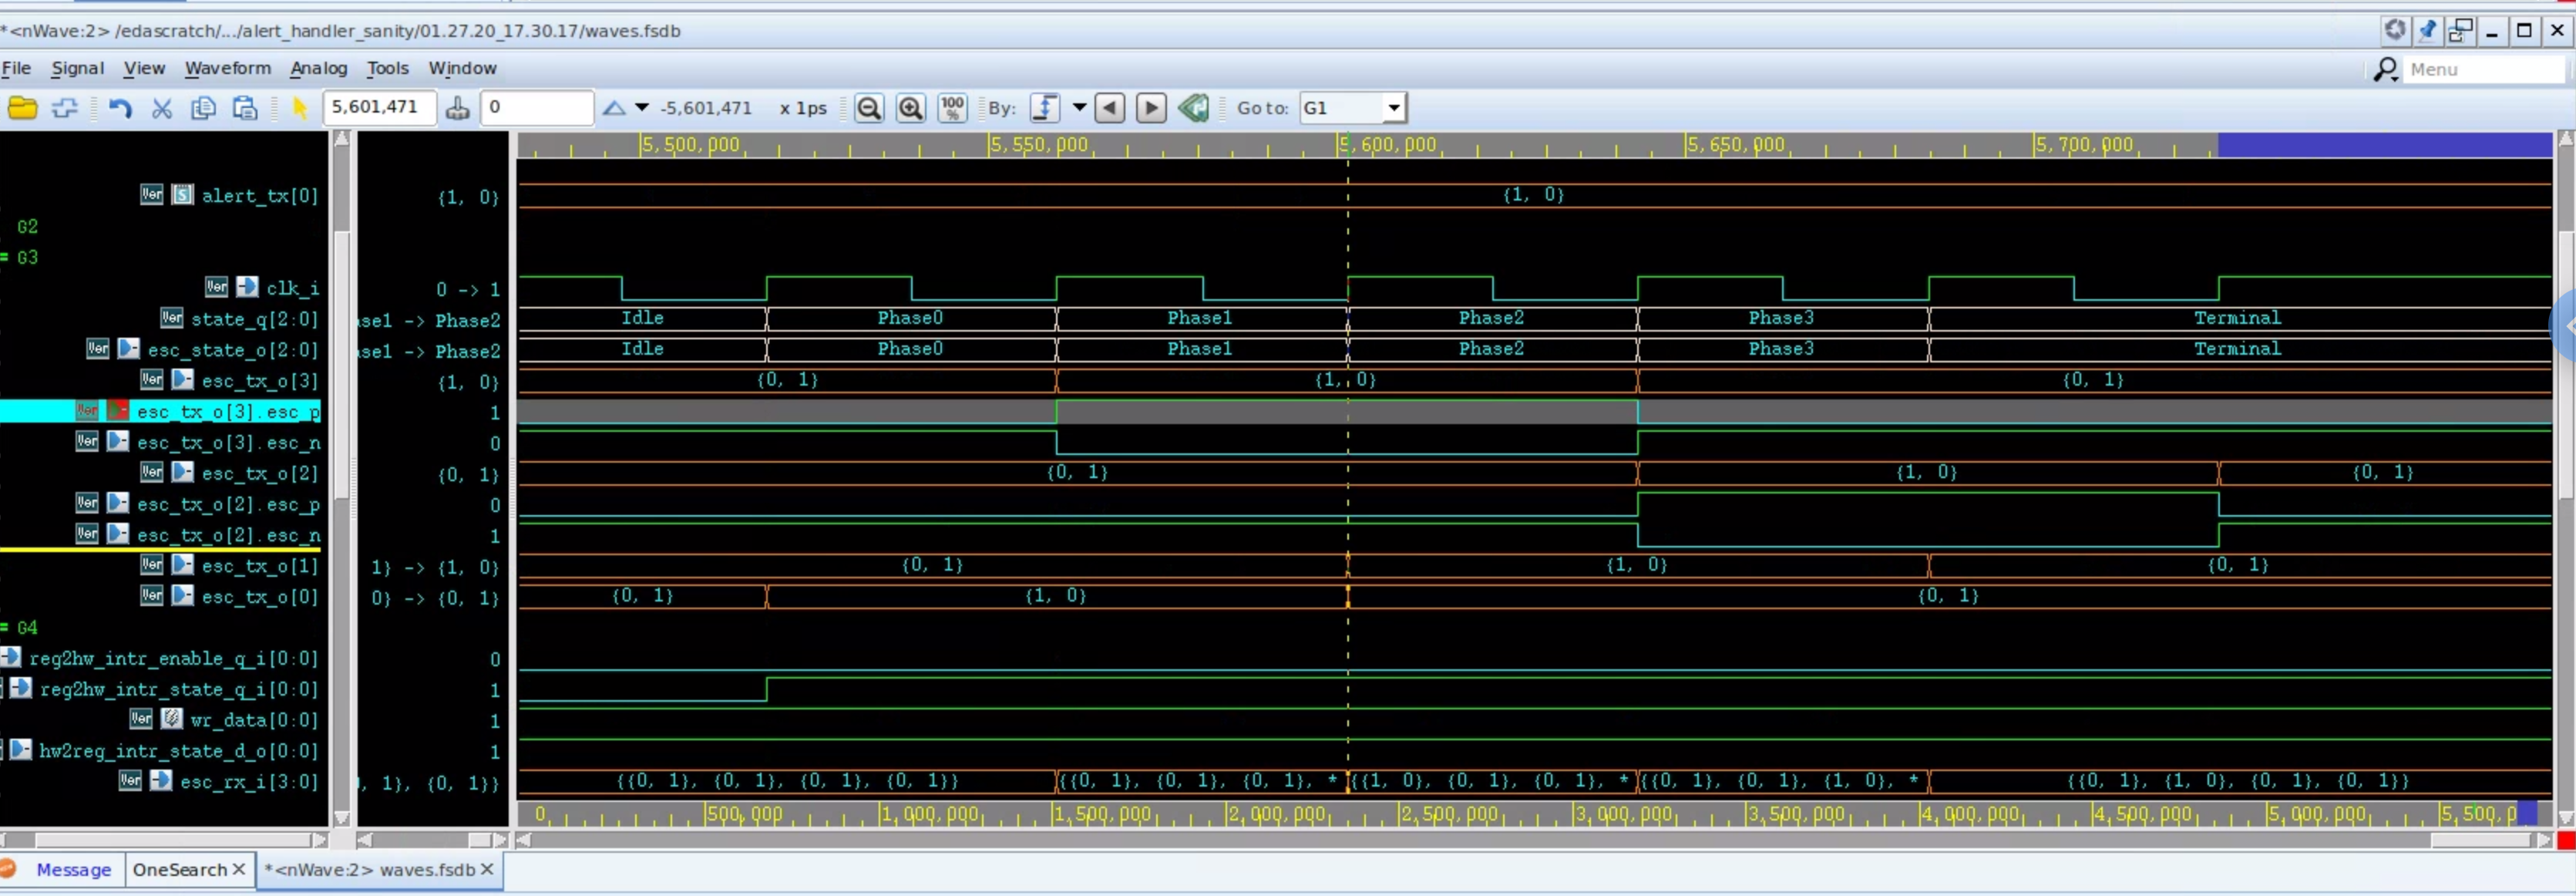
Task: Open the Goto G1 dropdown list
Action: coord(1394,107)
